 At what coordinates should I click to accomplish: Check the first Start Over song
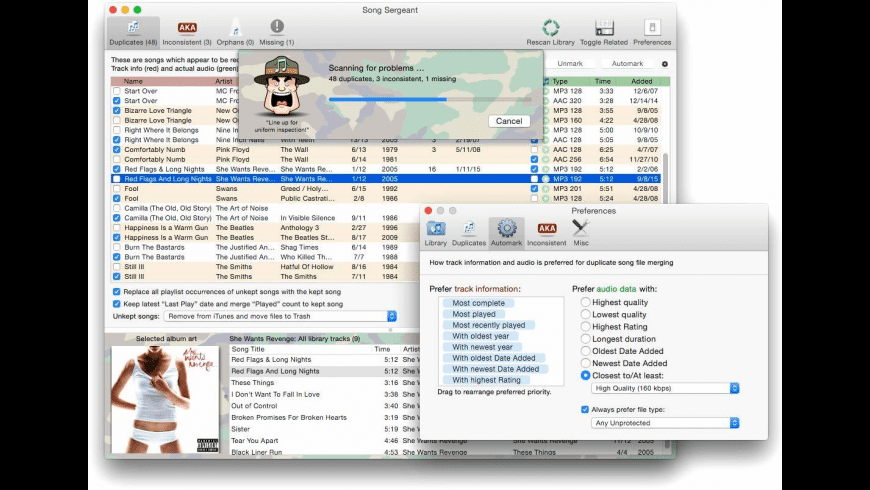coord(117,91)
